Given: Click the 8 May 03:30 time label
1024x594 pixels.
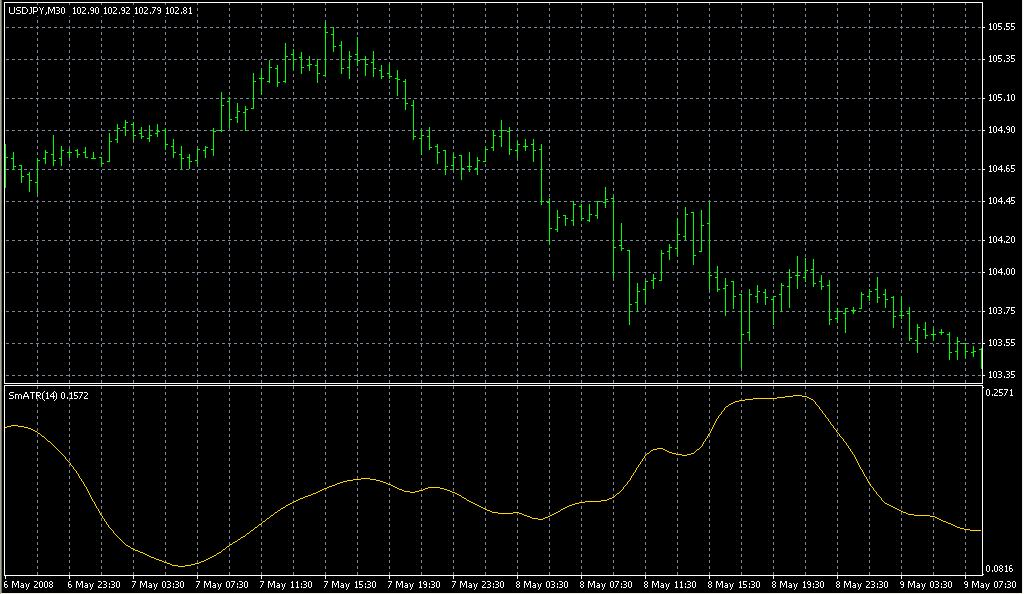Looking at the screenshot, I should click(545, 584).
